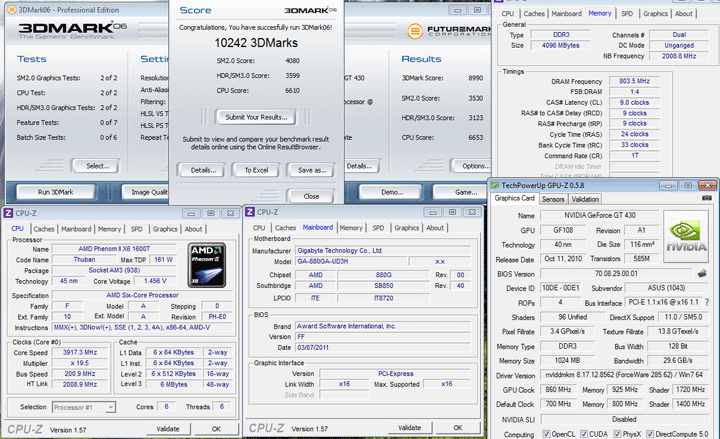
Task: Open Graphics tab in the Processor CPU-Z window
Action: click(x=165, y=229)
